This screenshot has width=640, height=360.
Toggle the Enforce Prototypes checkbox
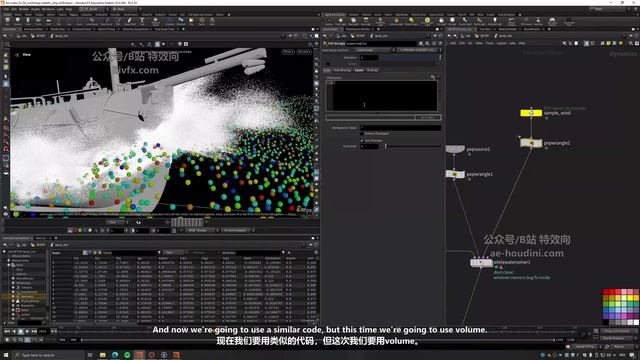(362, 134)
